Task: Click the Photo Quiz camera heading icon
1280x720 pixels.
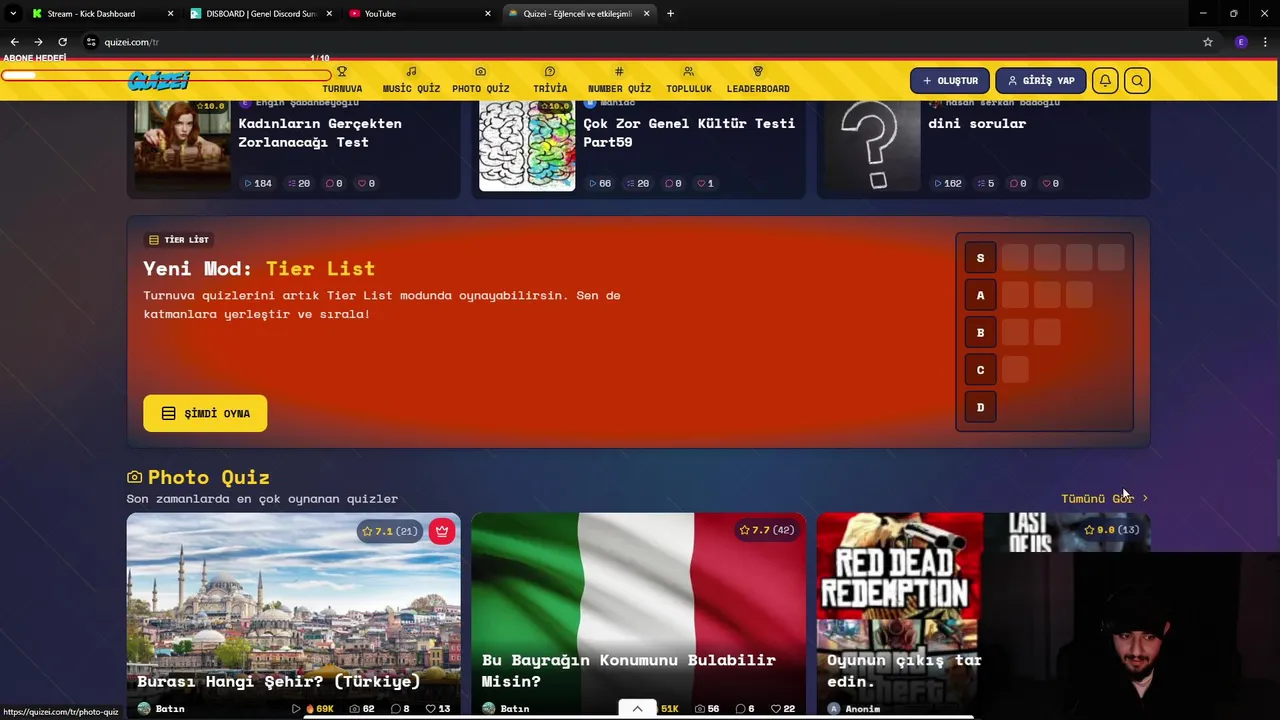Action: 134,478
